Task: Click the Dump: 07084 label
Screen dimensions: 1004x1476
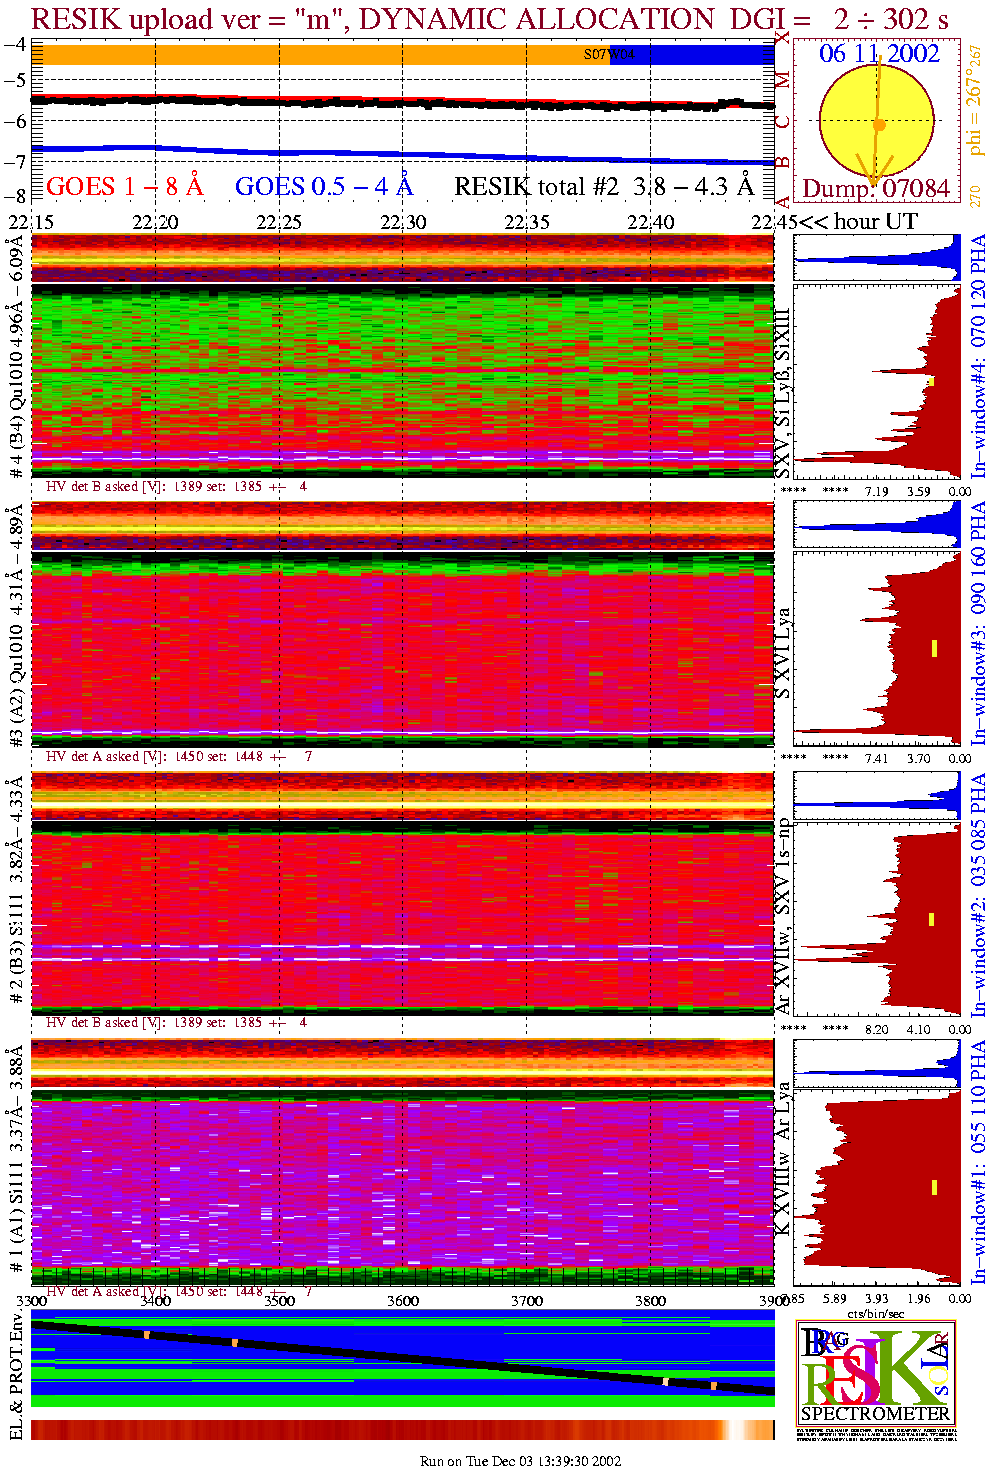Action: tap(876, 189)
